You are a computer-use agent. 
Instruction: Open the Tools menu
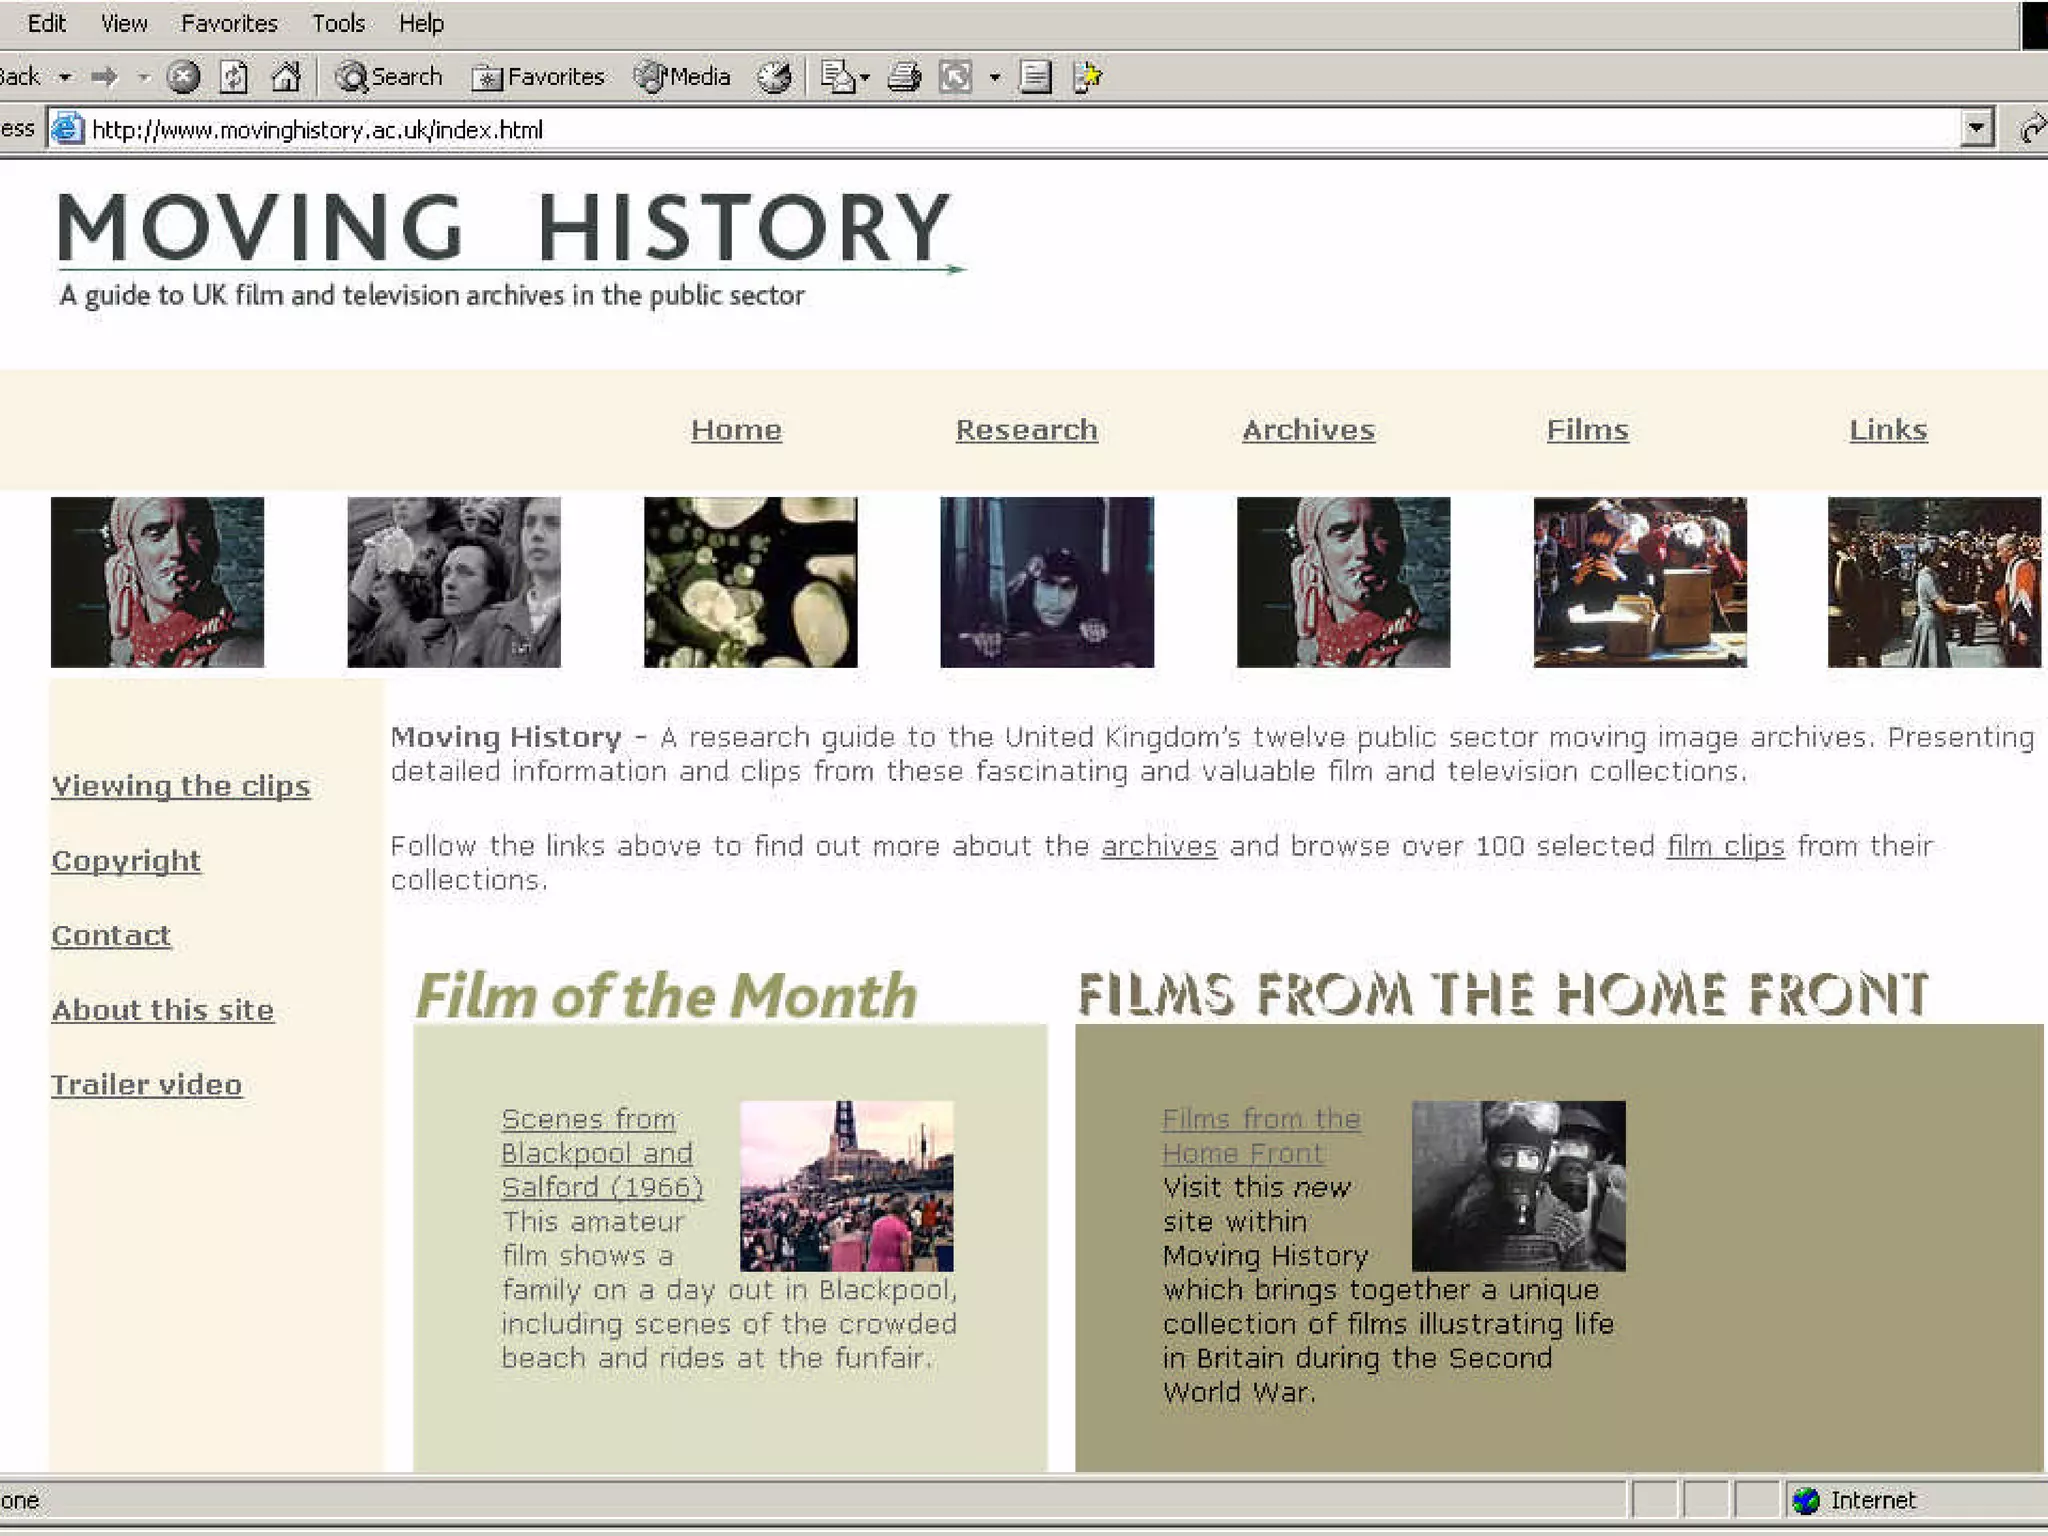338,23
